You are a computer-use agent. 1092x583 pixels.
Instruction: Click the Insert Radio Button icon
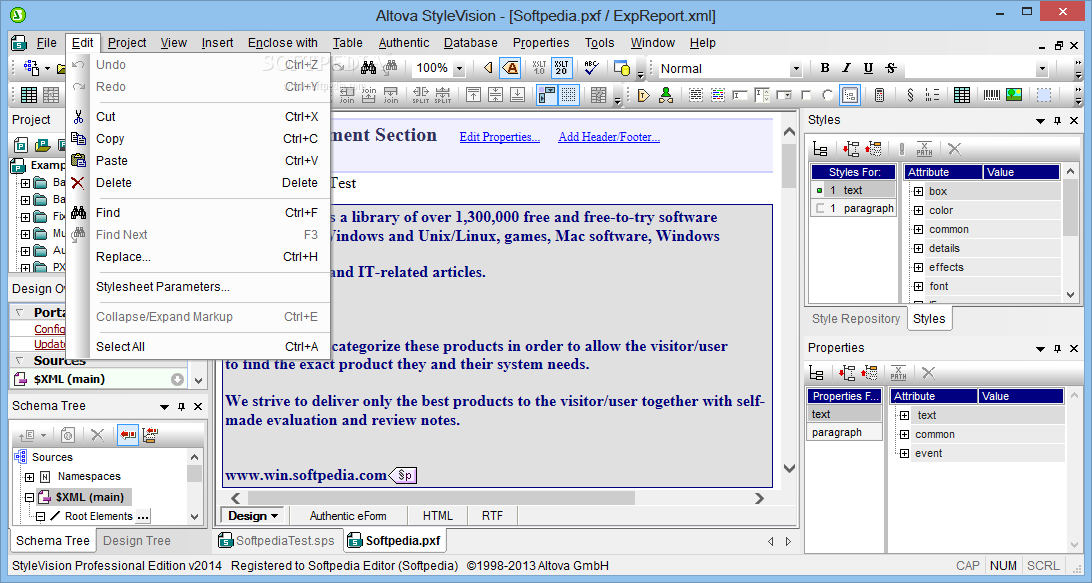tap(827, 95)
